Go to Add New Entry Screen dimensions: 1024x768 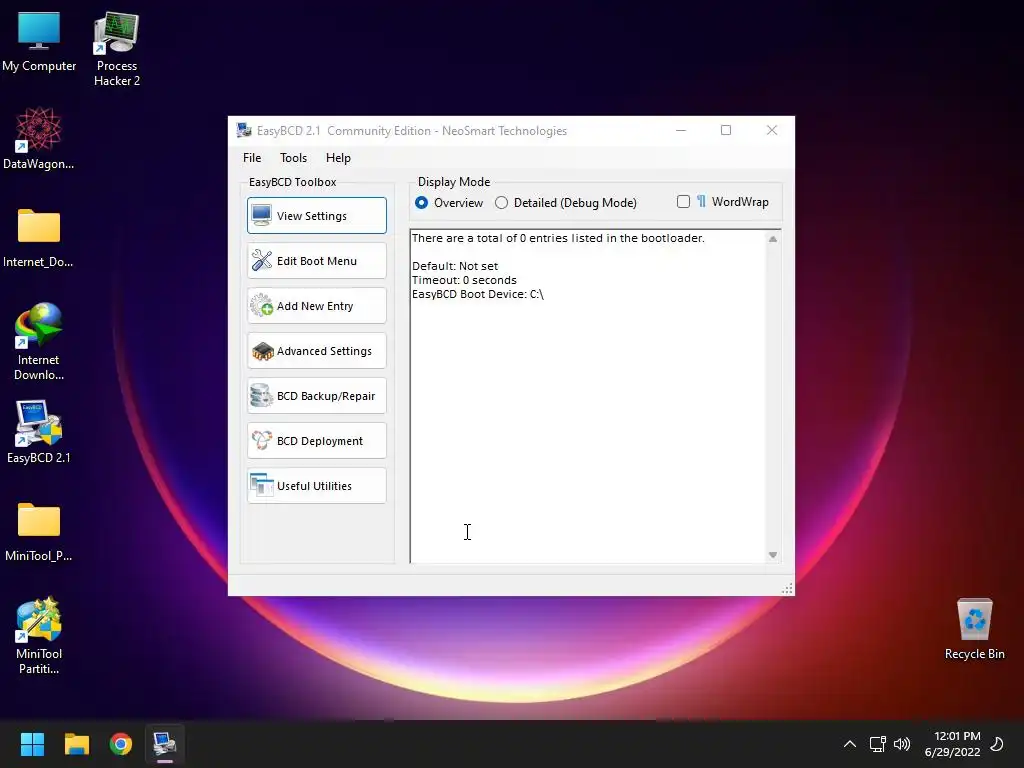coord(317,306)
